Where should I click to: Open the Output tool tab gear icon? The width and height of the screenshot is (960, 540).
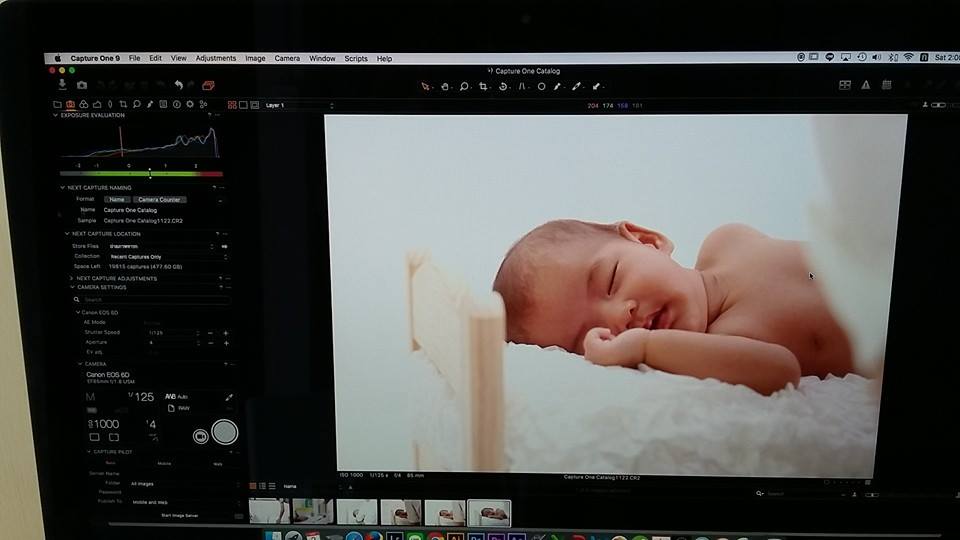click(x=190, y=105)
